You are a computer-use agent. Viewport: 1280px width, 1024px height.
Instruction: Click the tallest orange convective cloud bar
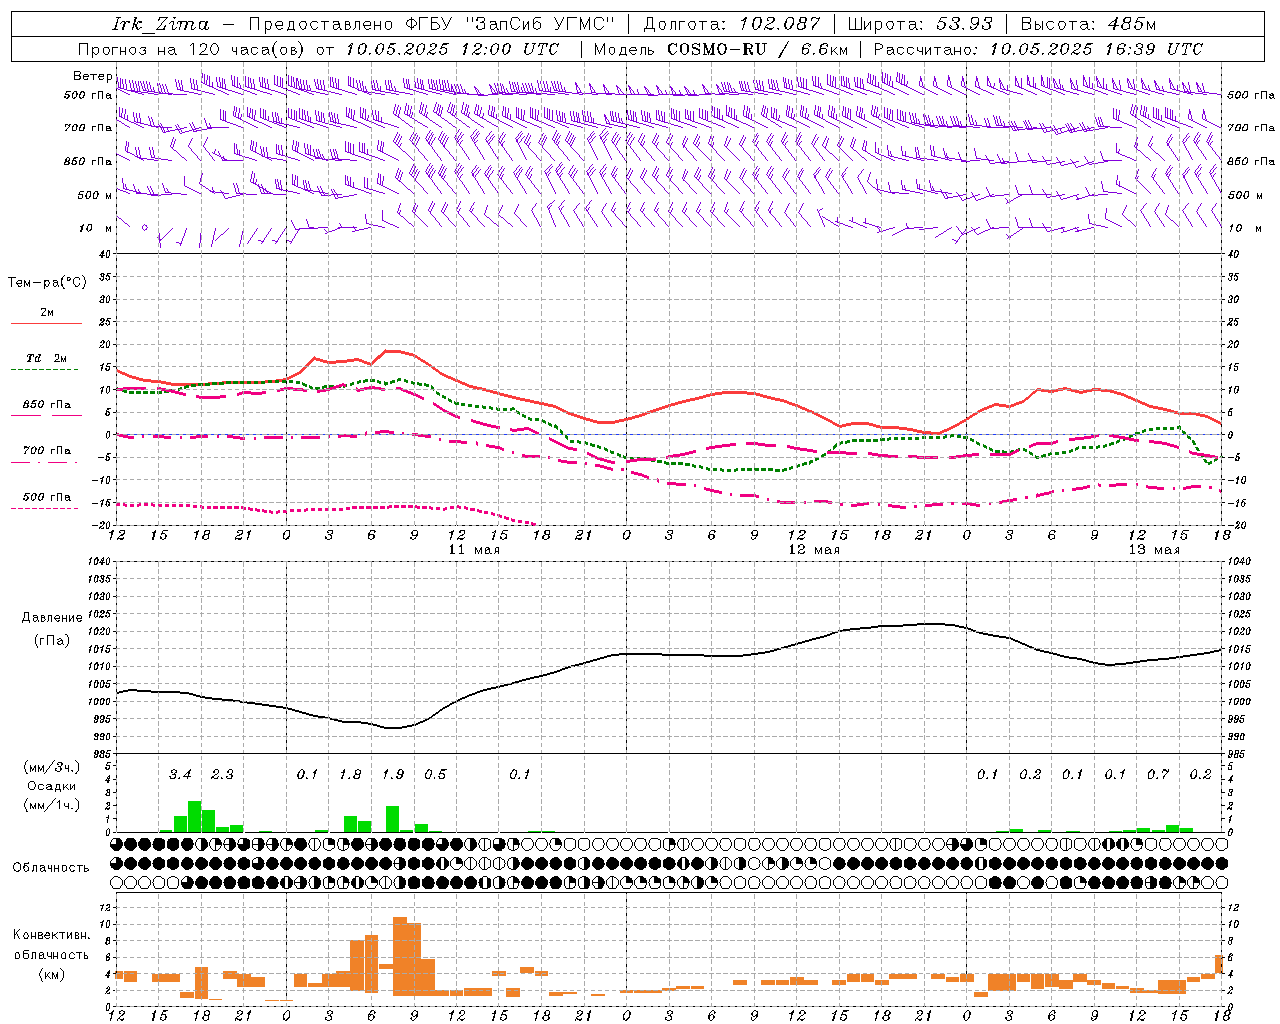[x=400, y=956]
